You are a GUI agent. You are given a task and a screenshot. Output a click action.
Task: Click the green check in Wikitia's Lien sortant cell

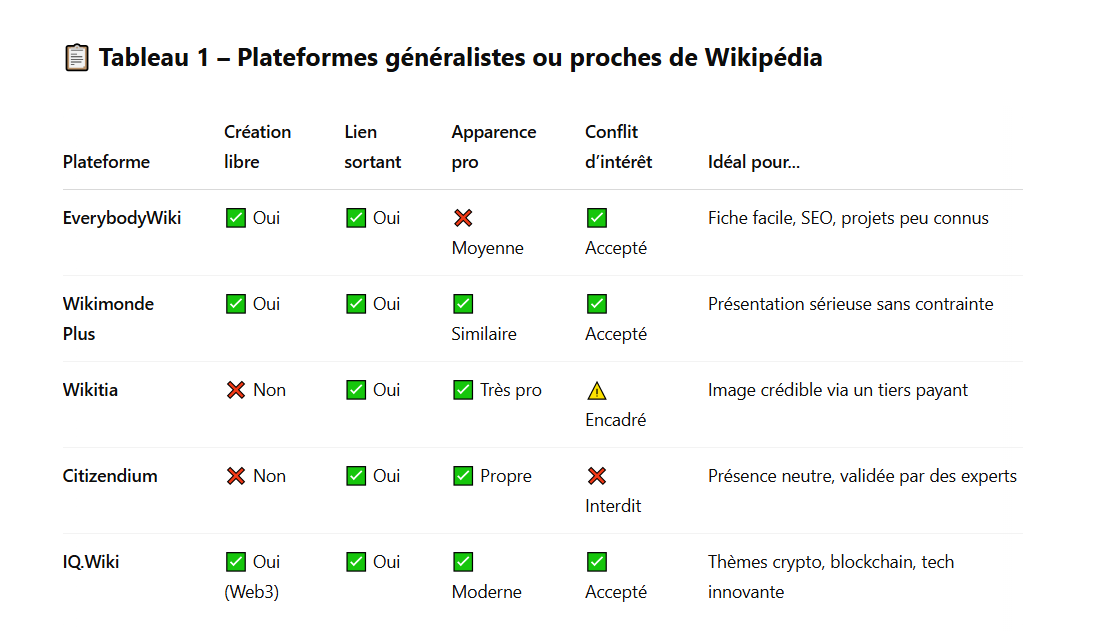tap(356, 390)
